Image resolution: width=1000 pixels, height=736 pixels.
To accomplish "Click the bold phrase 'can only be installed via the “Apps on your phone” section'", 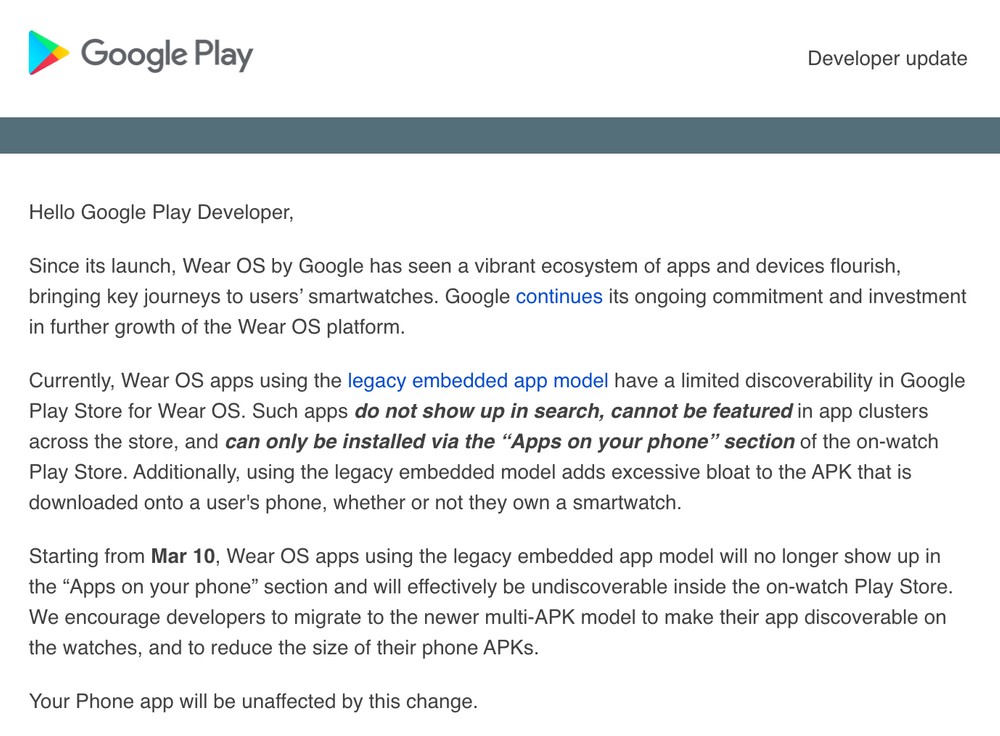I will click(510, 442).
